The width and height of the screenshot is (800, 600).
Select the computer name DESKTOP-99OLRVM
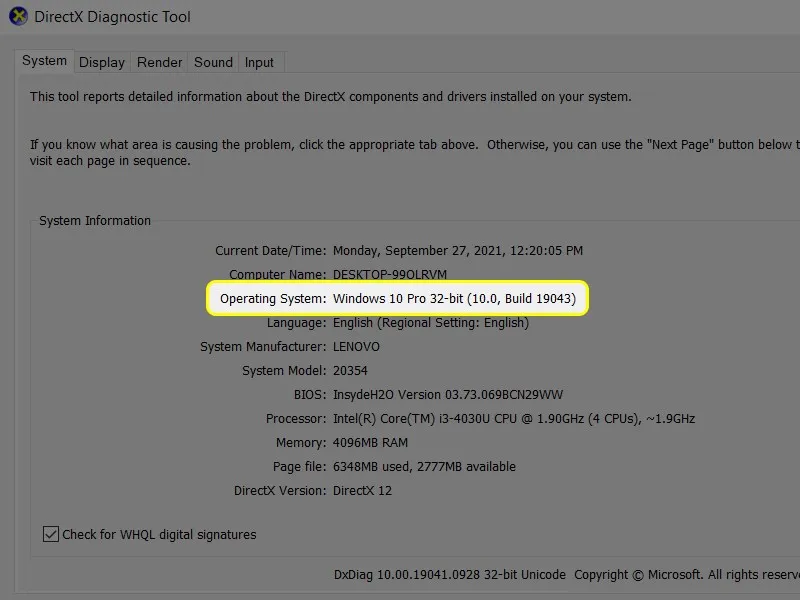[390, 275]
